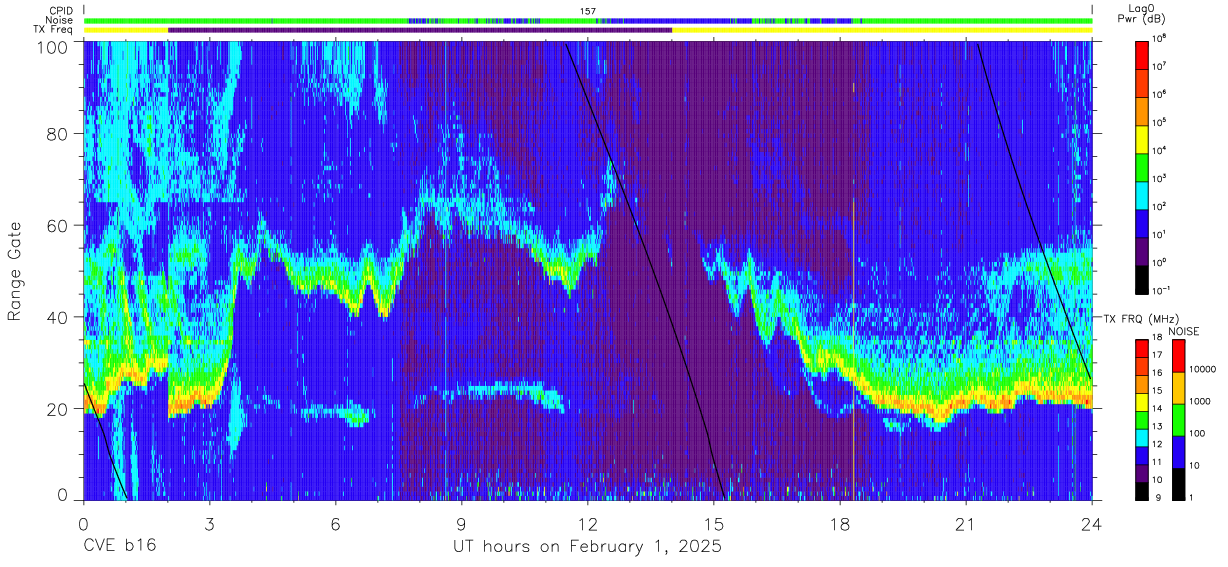Click the TX Freq row label
This screenshot has width=1228, height=567.
[x=52, y=30]
